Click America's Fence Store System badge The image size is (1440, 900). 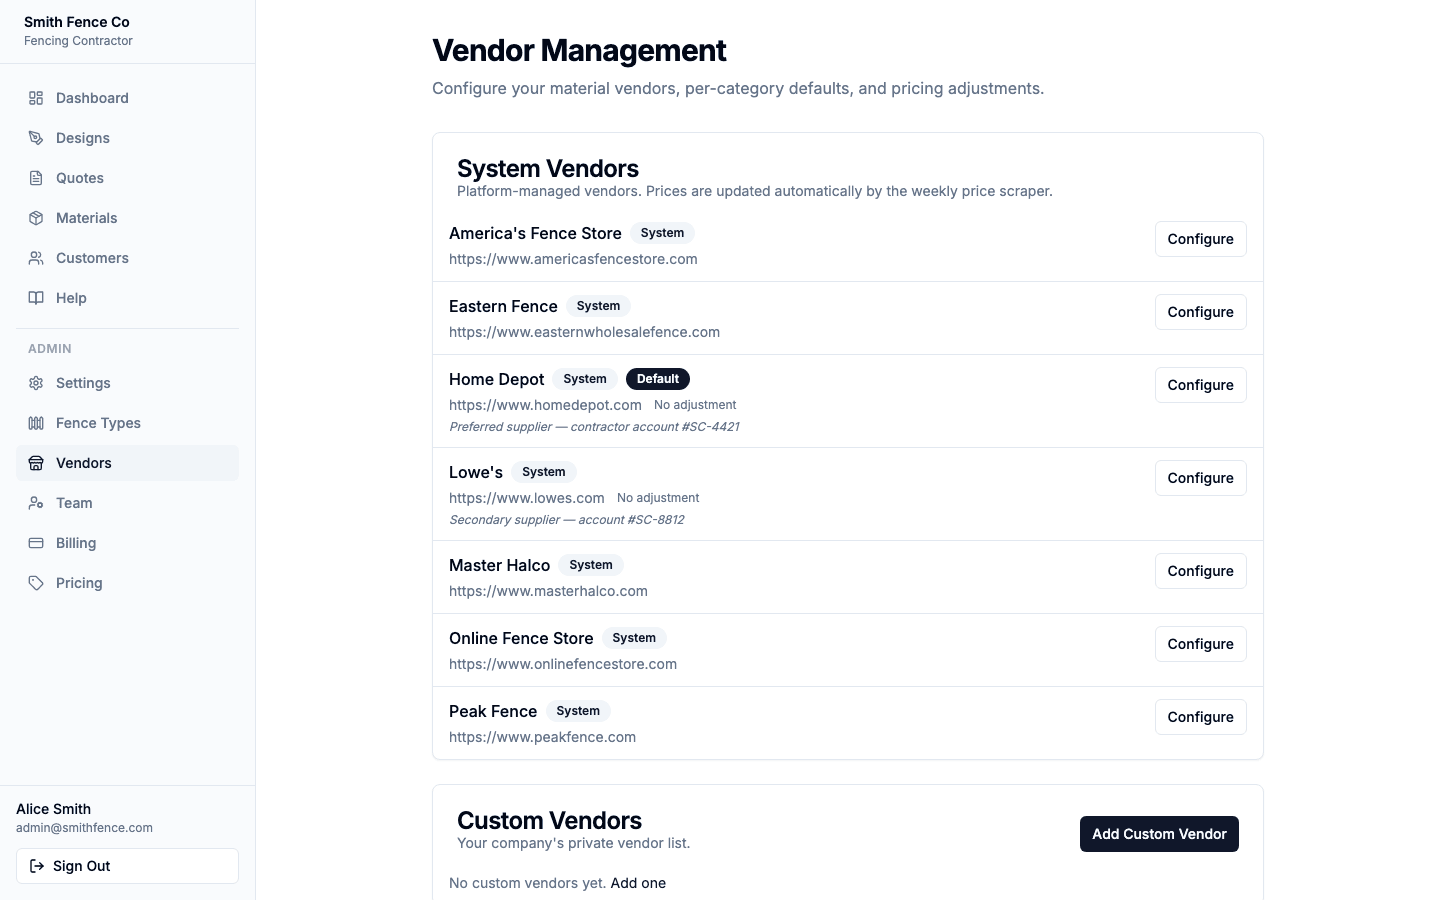click(662, 233)
